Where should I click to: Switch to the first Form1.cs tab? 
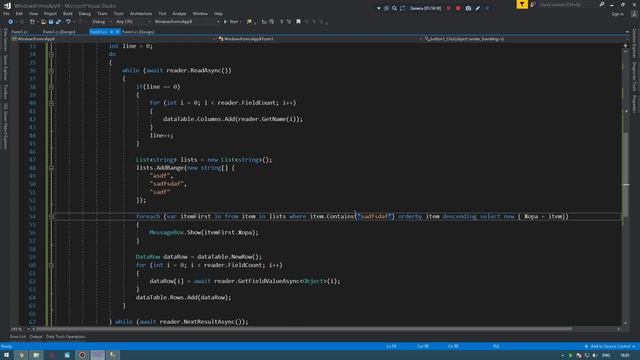(x=20, y=31)
